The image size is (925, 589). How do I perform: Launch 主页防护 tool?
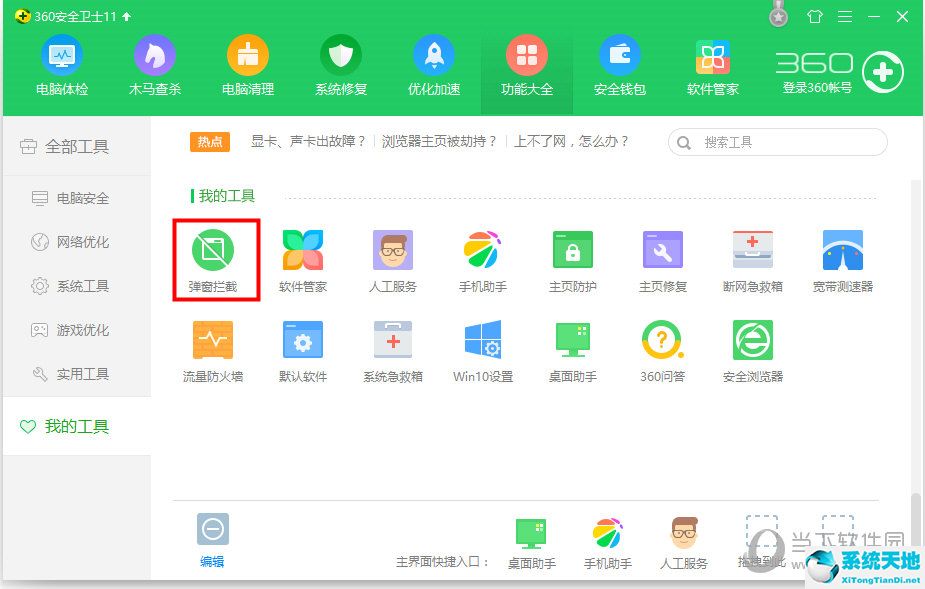tap(573, 260)
